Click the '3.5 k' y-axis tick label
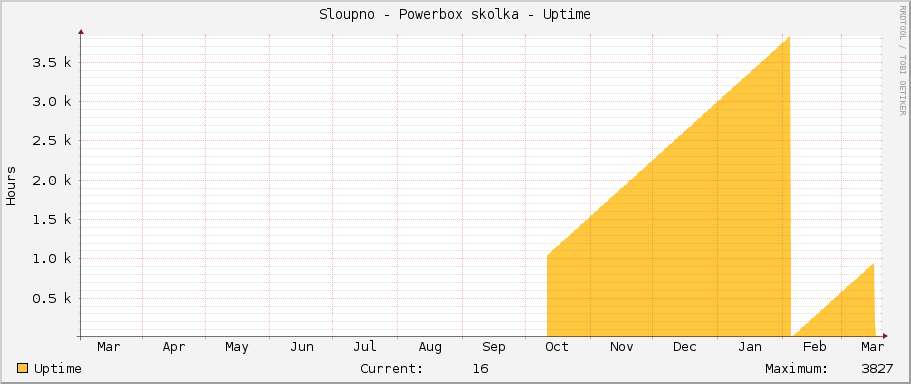Screen dimensions: 911x384 tap(52, 62)
